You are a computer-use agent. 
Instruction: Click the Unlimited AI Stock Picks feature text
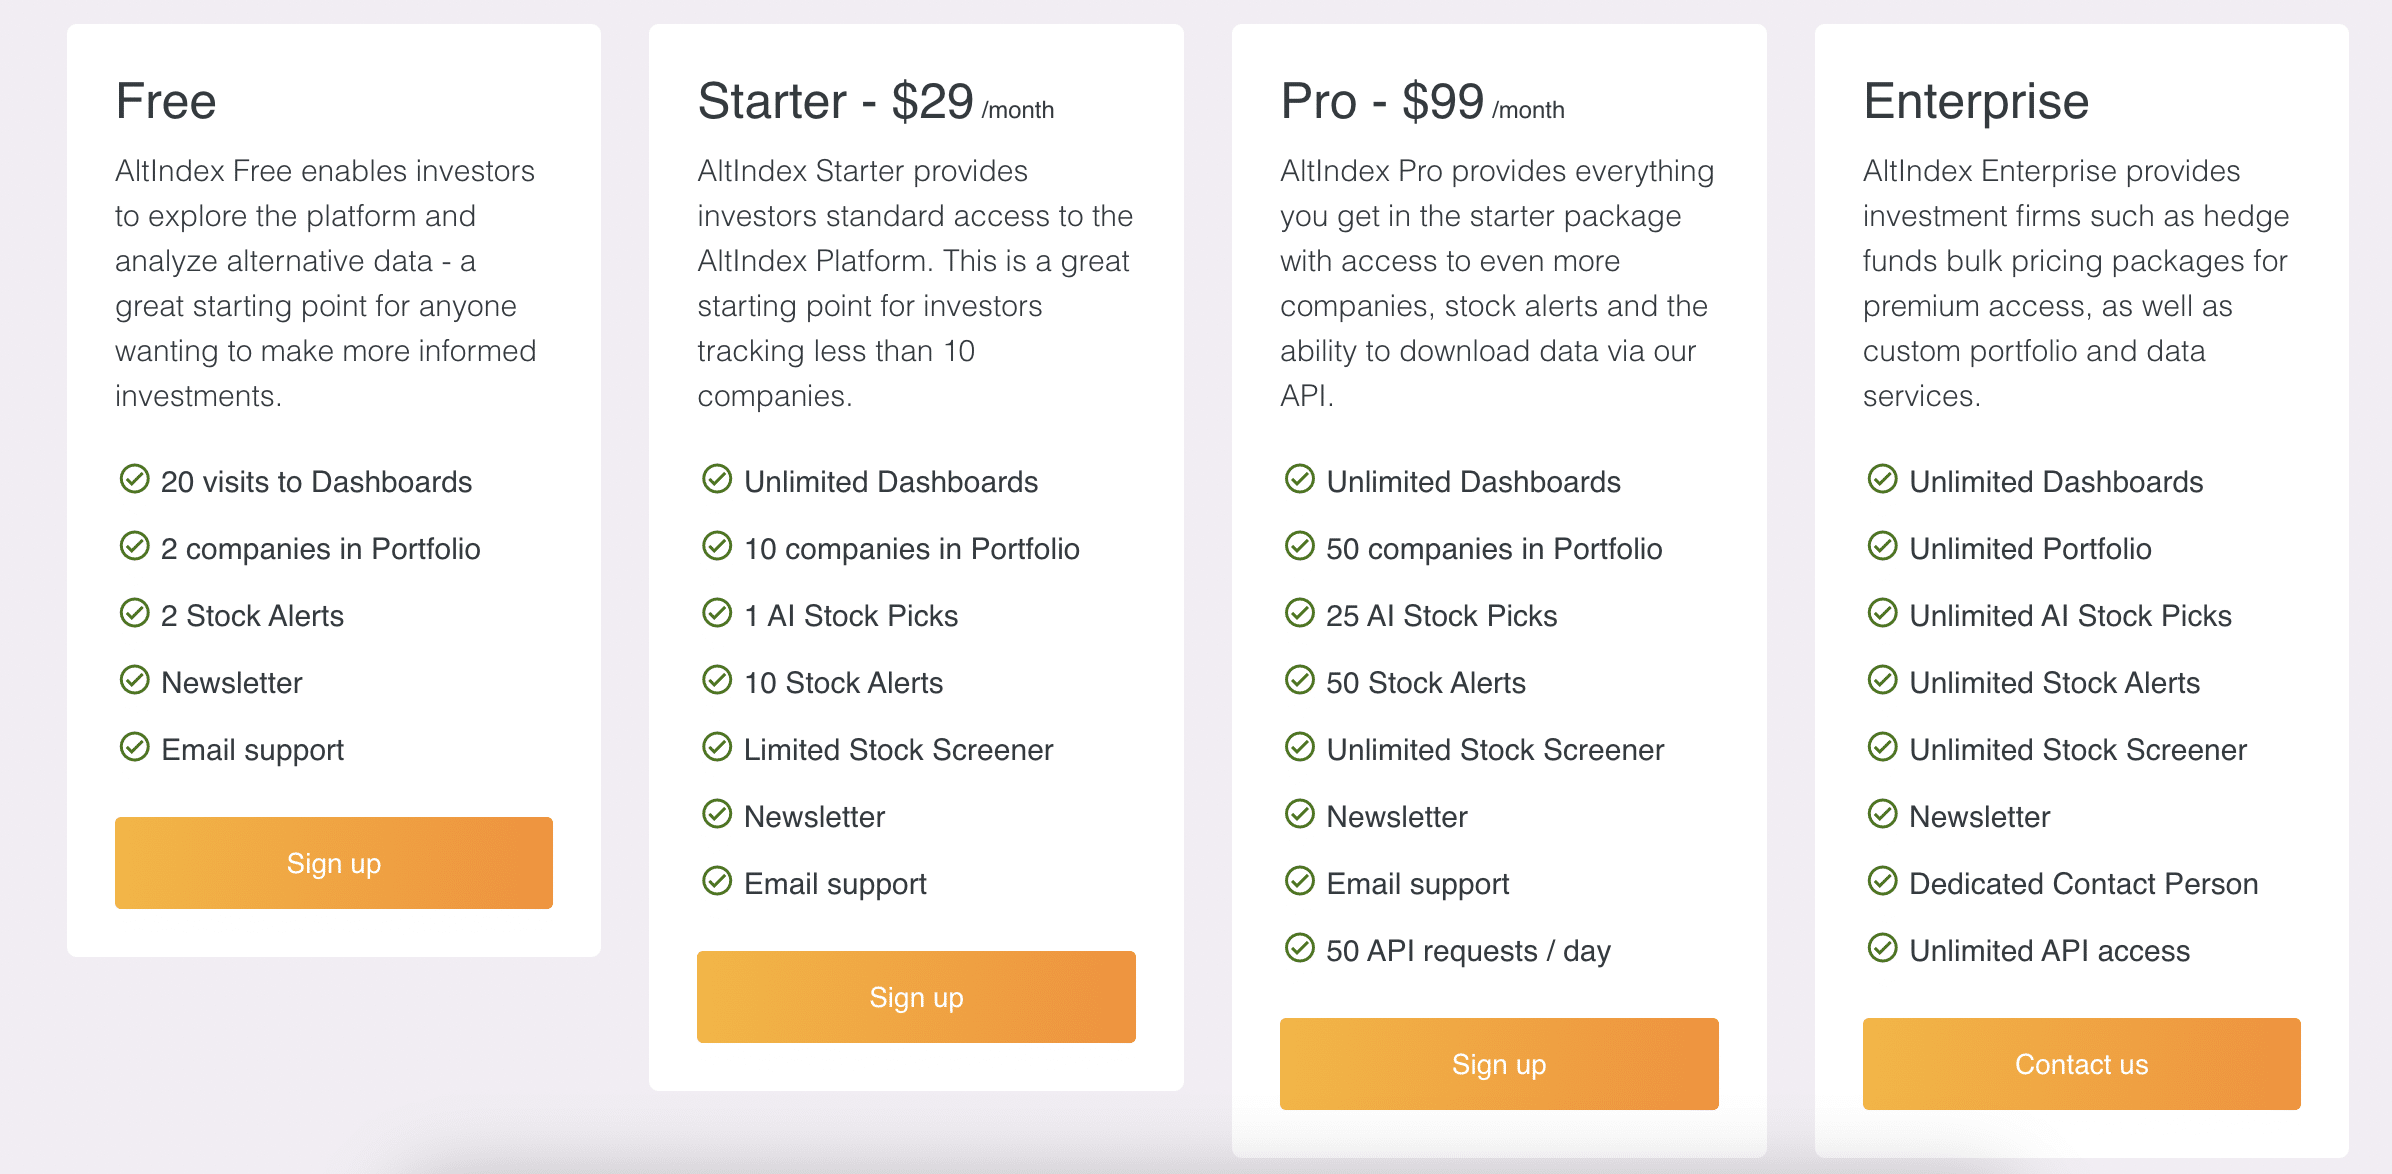click(2070, 616)
